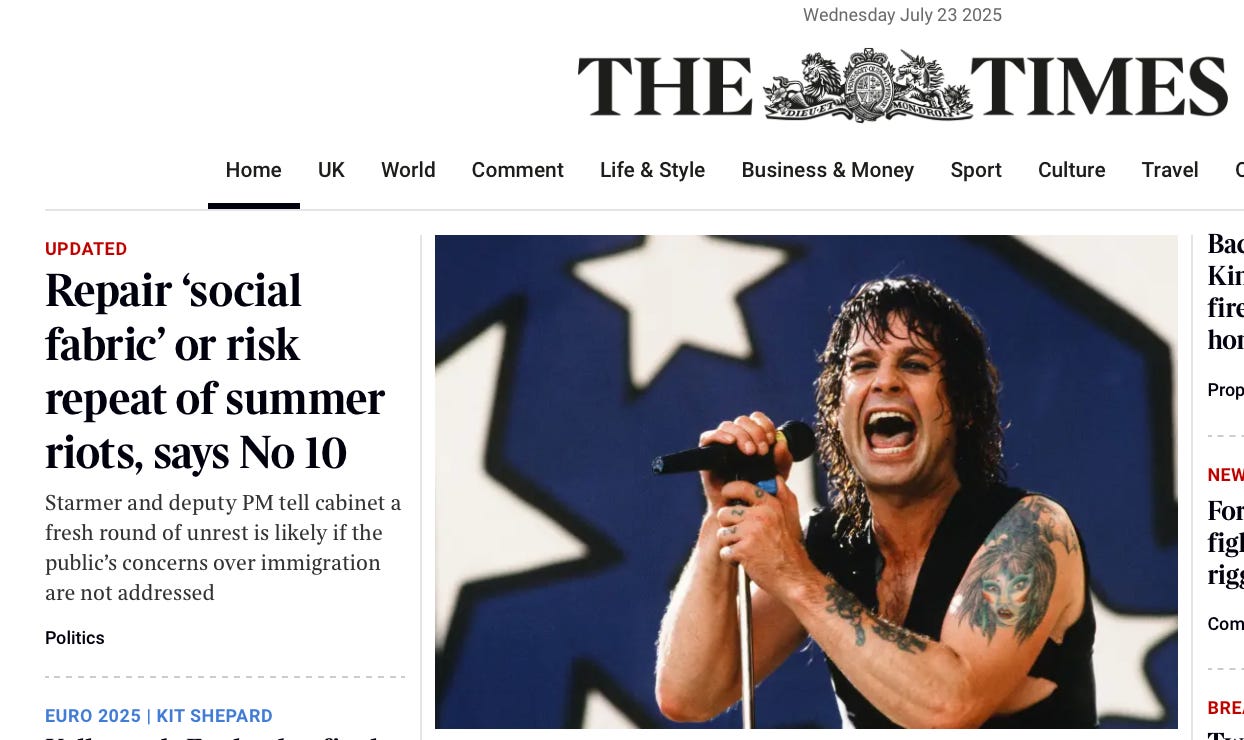Open the singer with microphone photo
The height and width of the screenshot is (740, 1244).
(x=806, y=481)
